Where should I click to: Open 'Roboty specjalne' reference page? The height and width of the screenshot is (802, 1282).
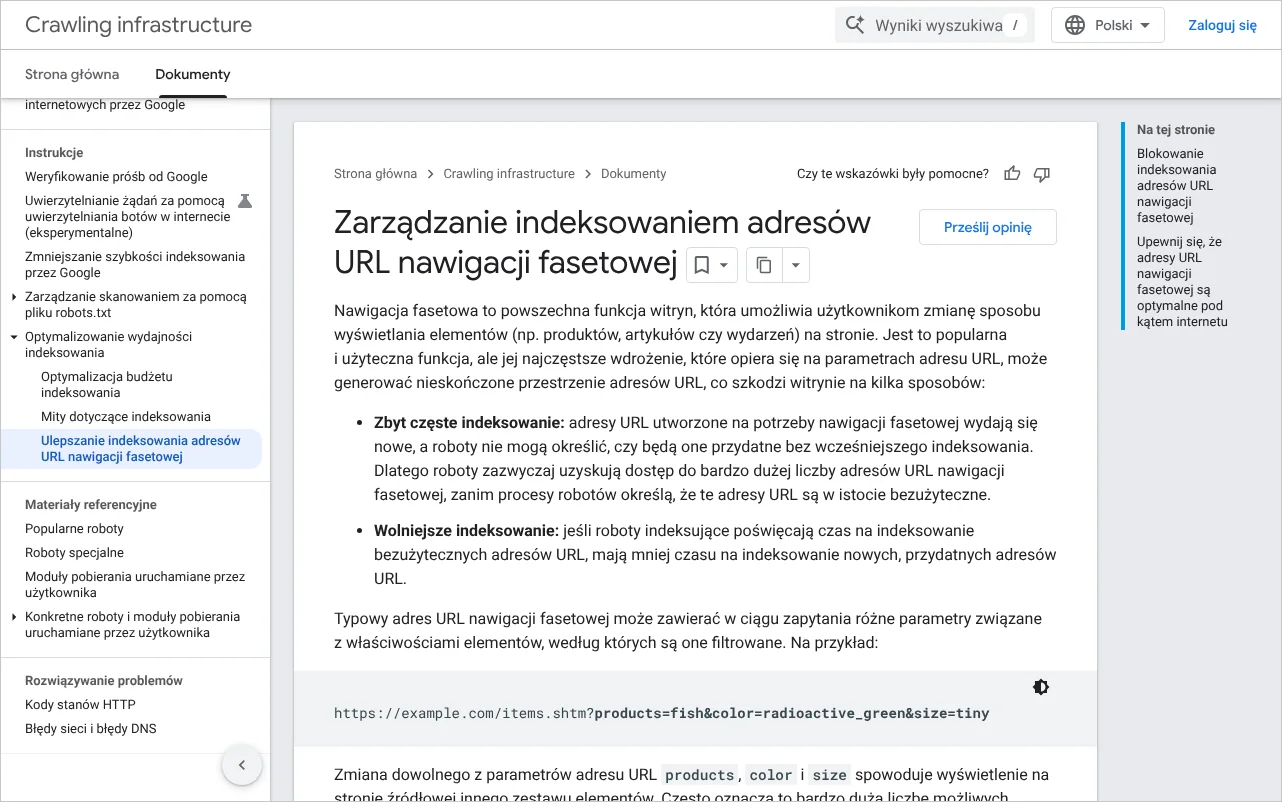point(74,553)
